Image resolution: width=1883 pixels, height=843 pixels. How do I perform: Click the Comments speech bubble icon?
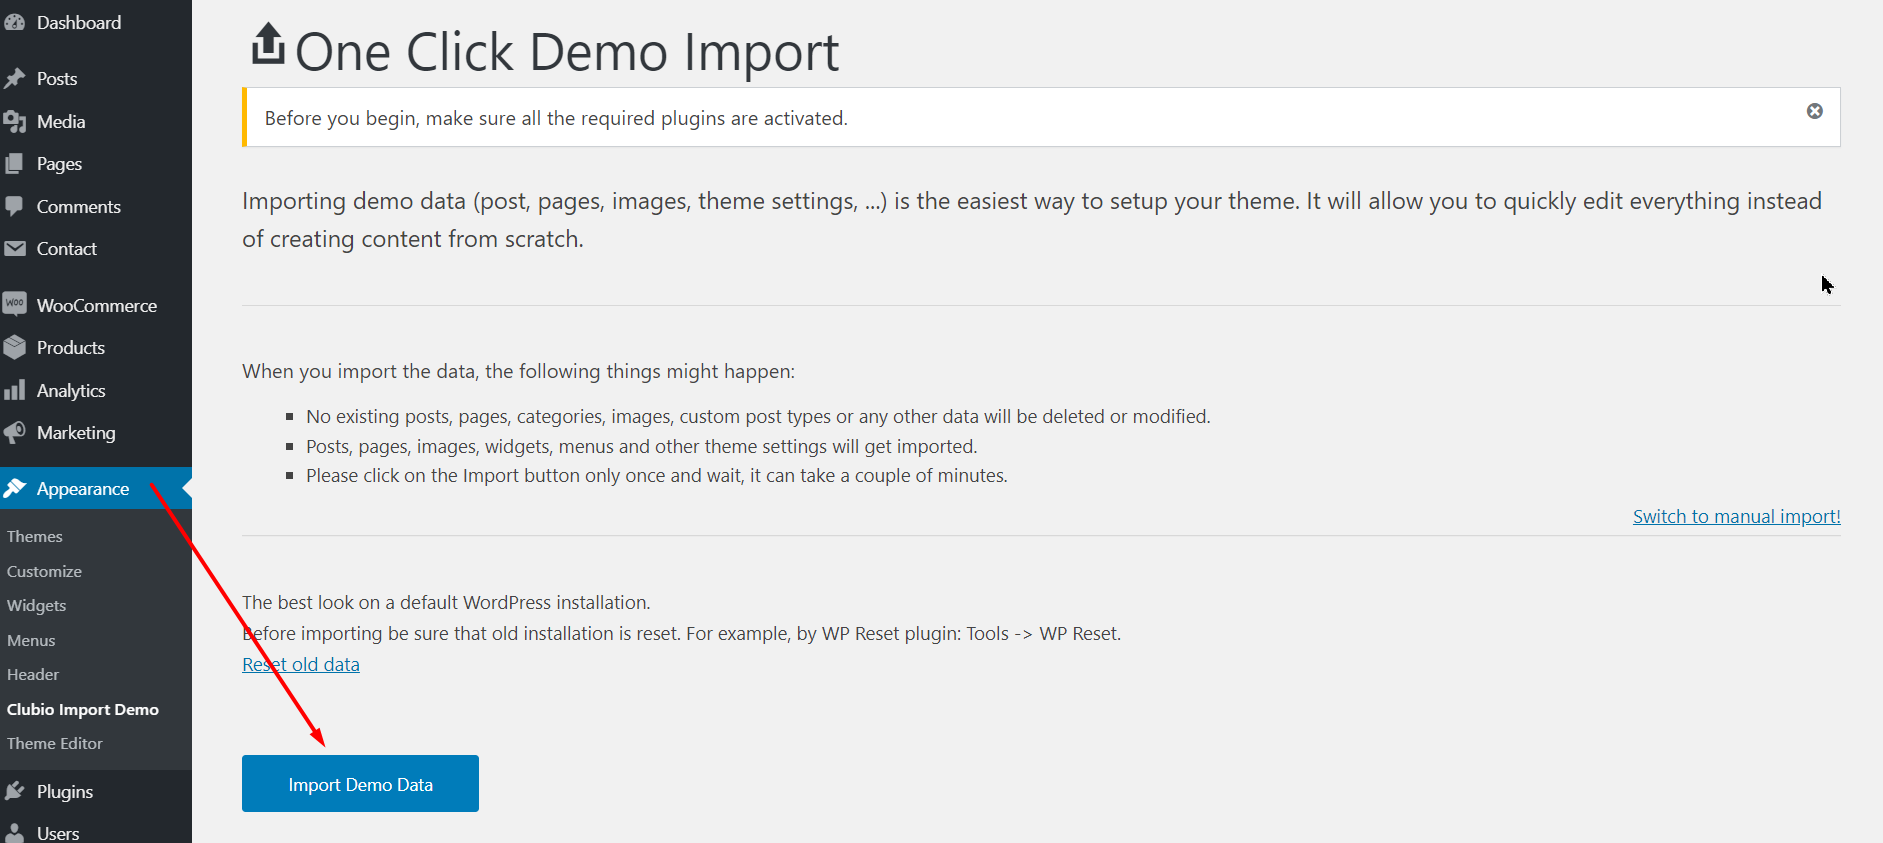click(15, 206)
